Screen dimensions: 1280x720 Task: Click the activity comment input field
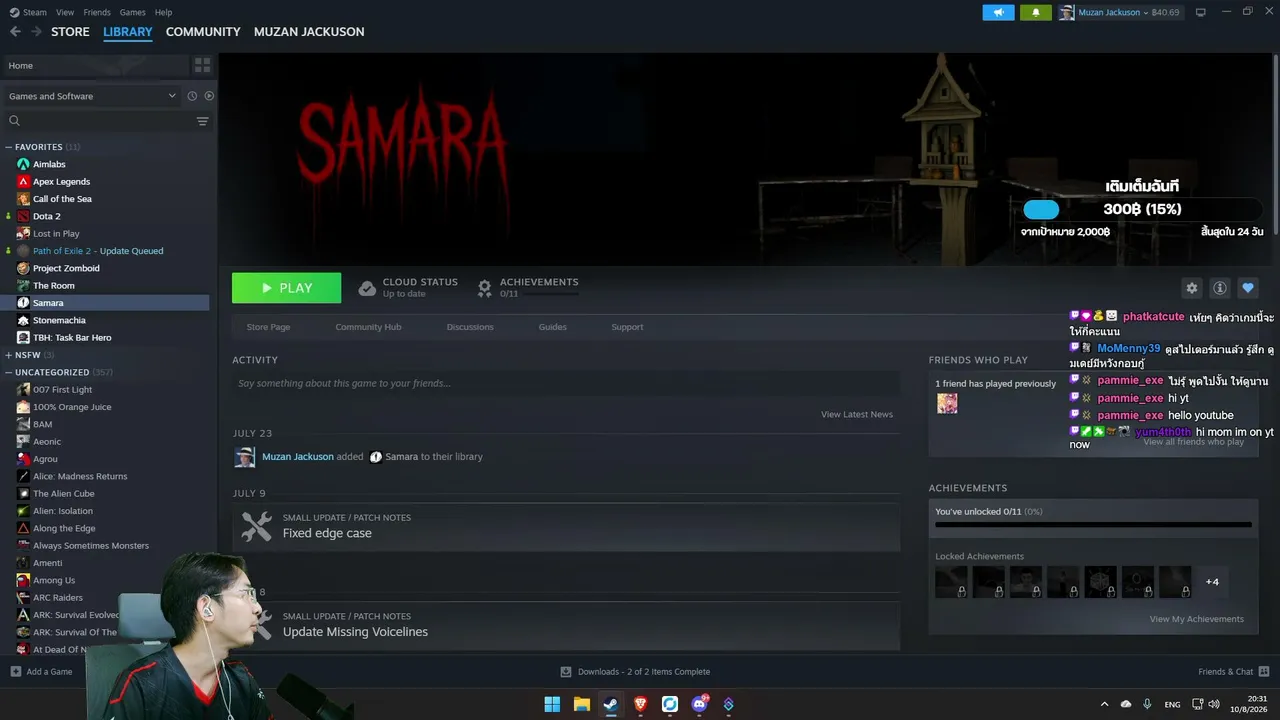point(566,383)
